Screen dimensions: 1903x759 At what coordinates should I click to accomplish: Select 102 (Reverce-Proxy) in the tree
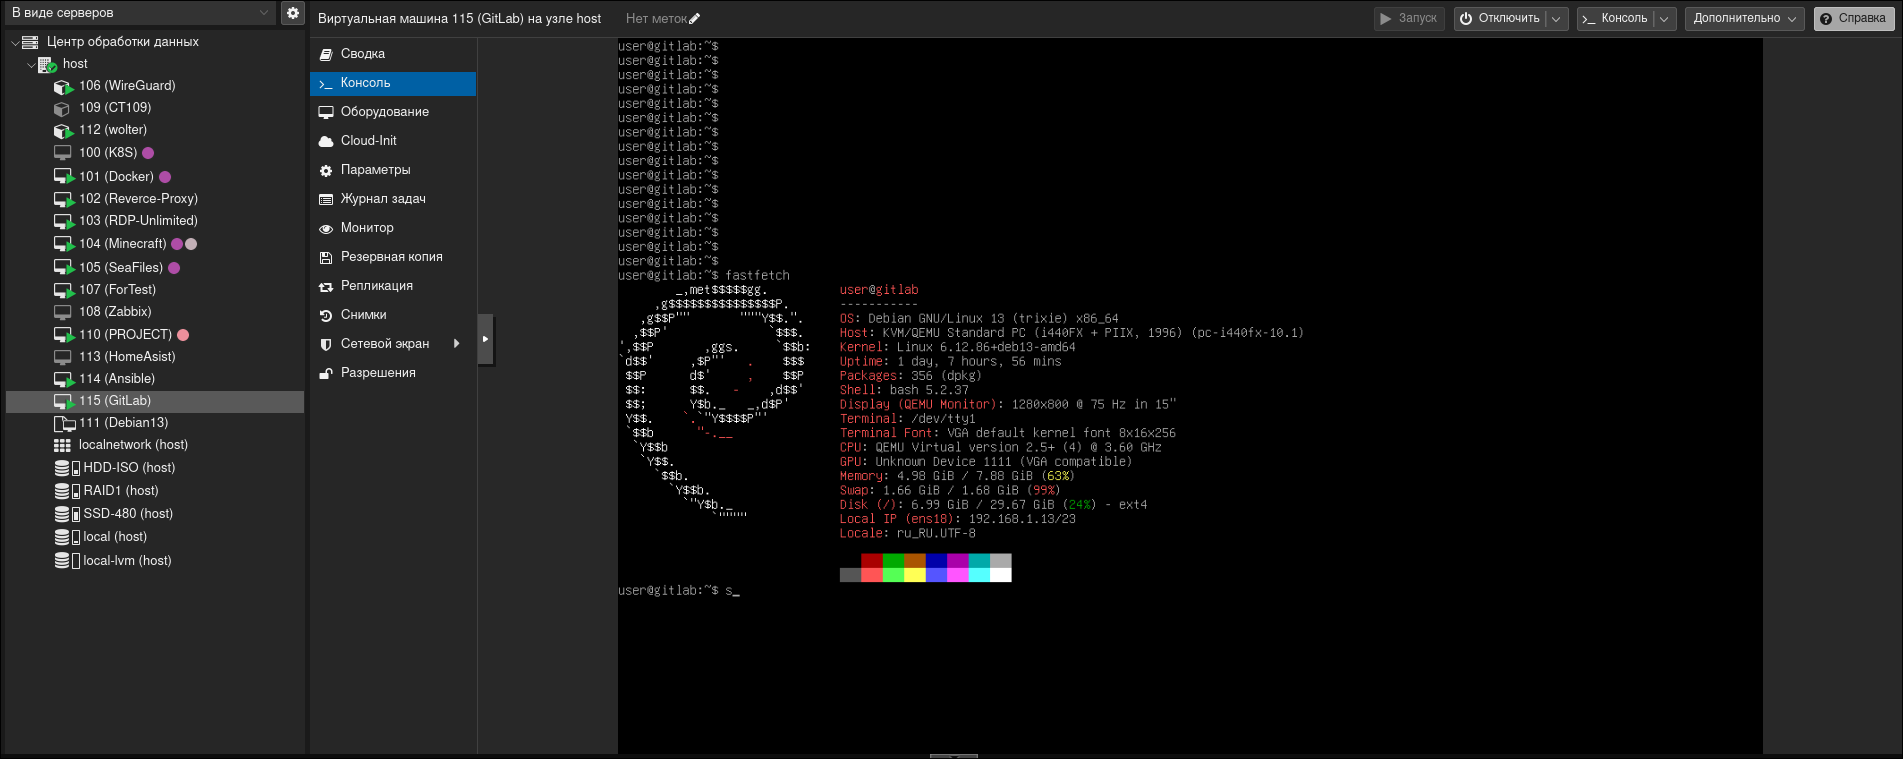click(x=155, y=199)
